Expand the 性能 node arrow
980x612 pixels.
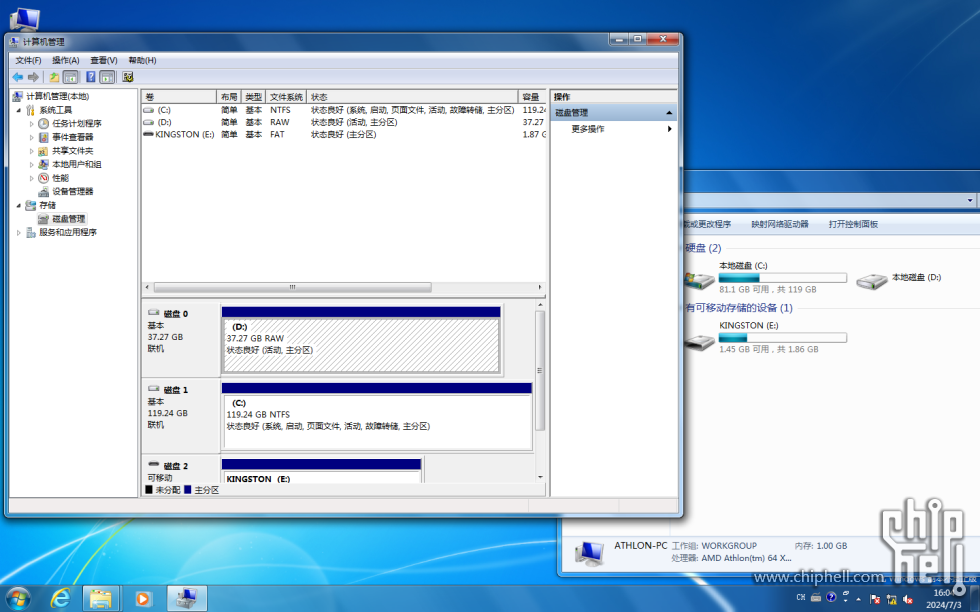click(x=31, y=178)
